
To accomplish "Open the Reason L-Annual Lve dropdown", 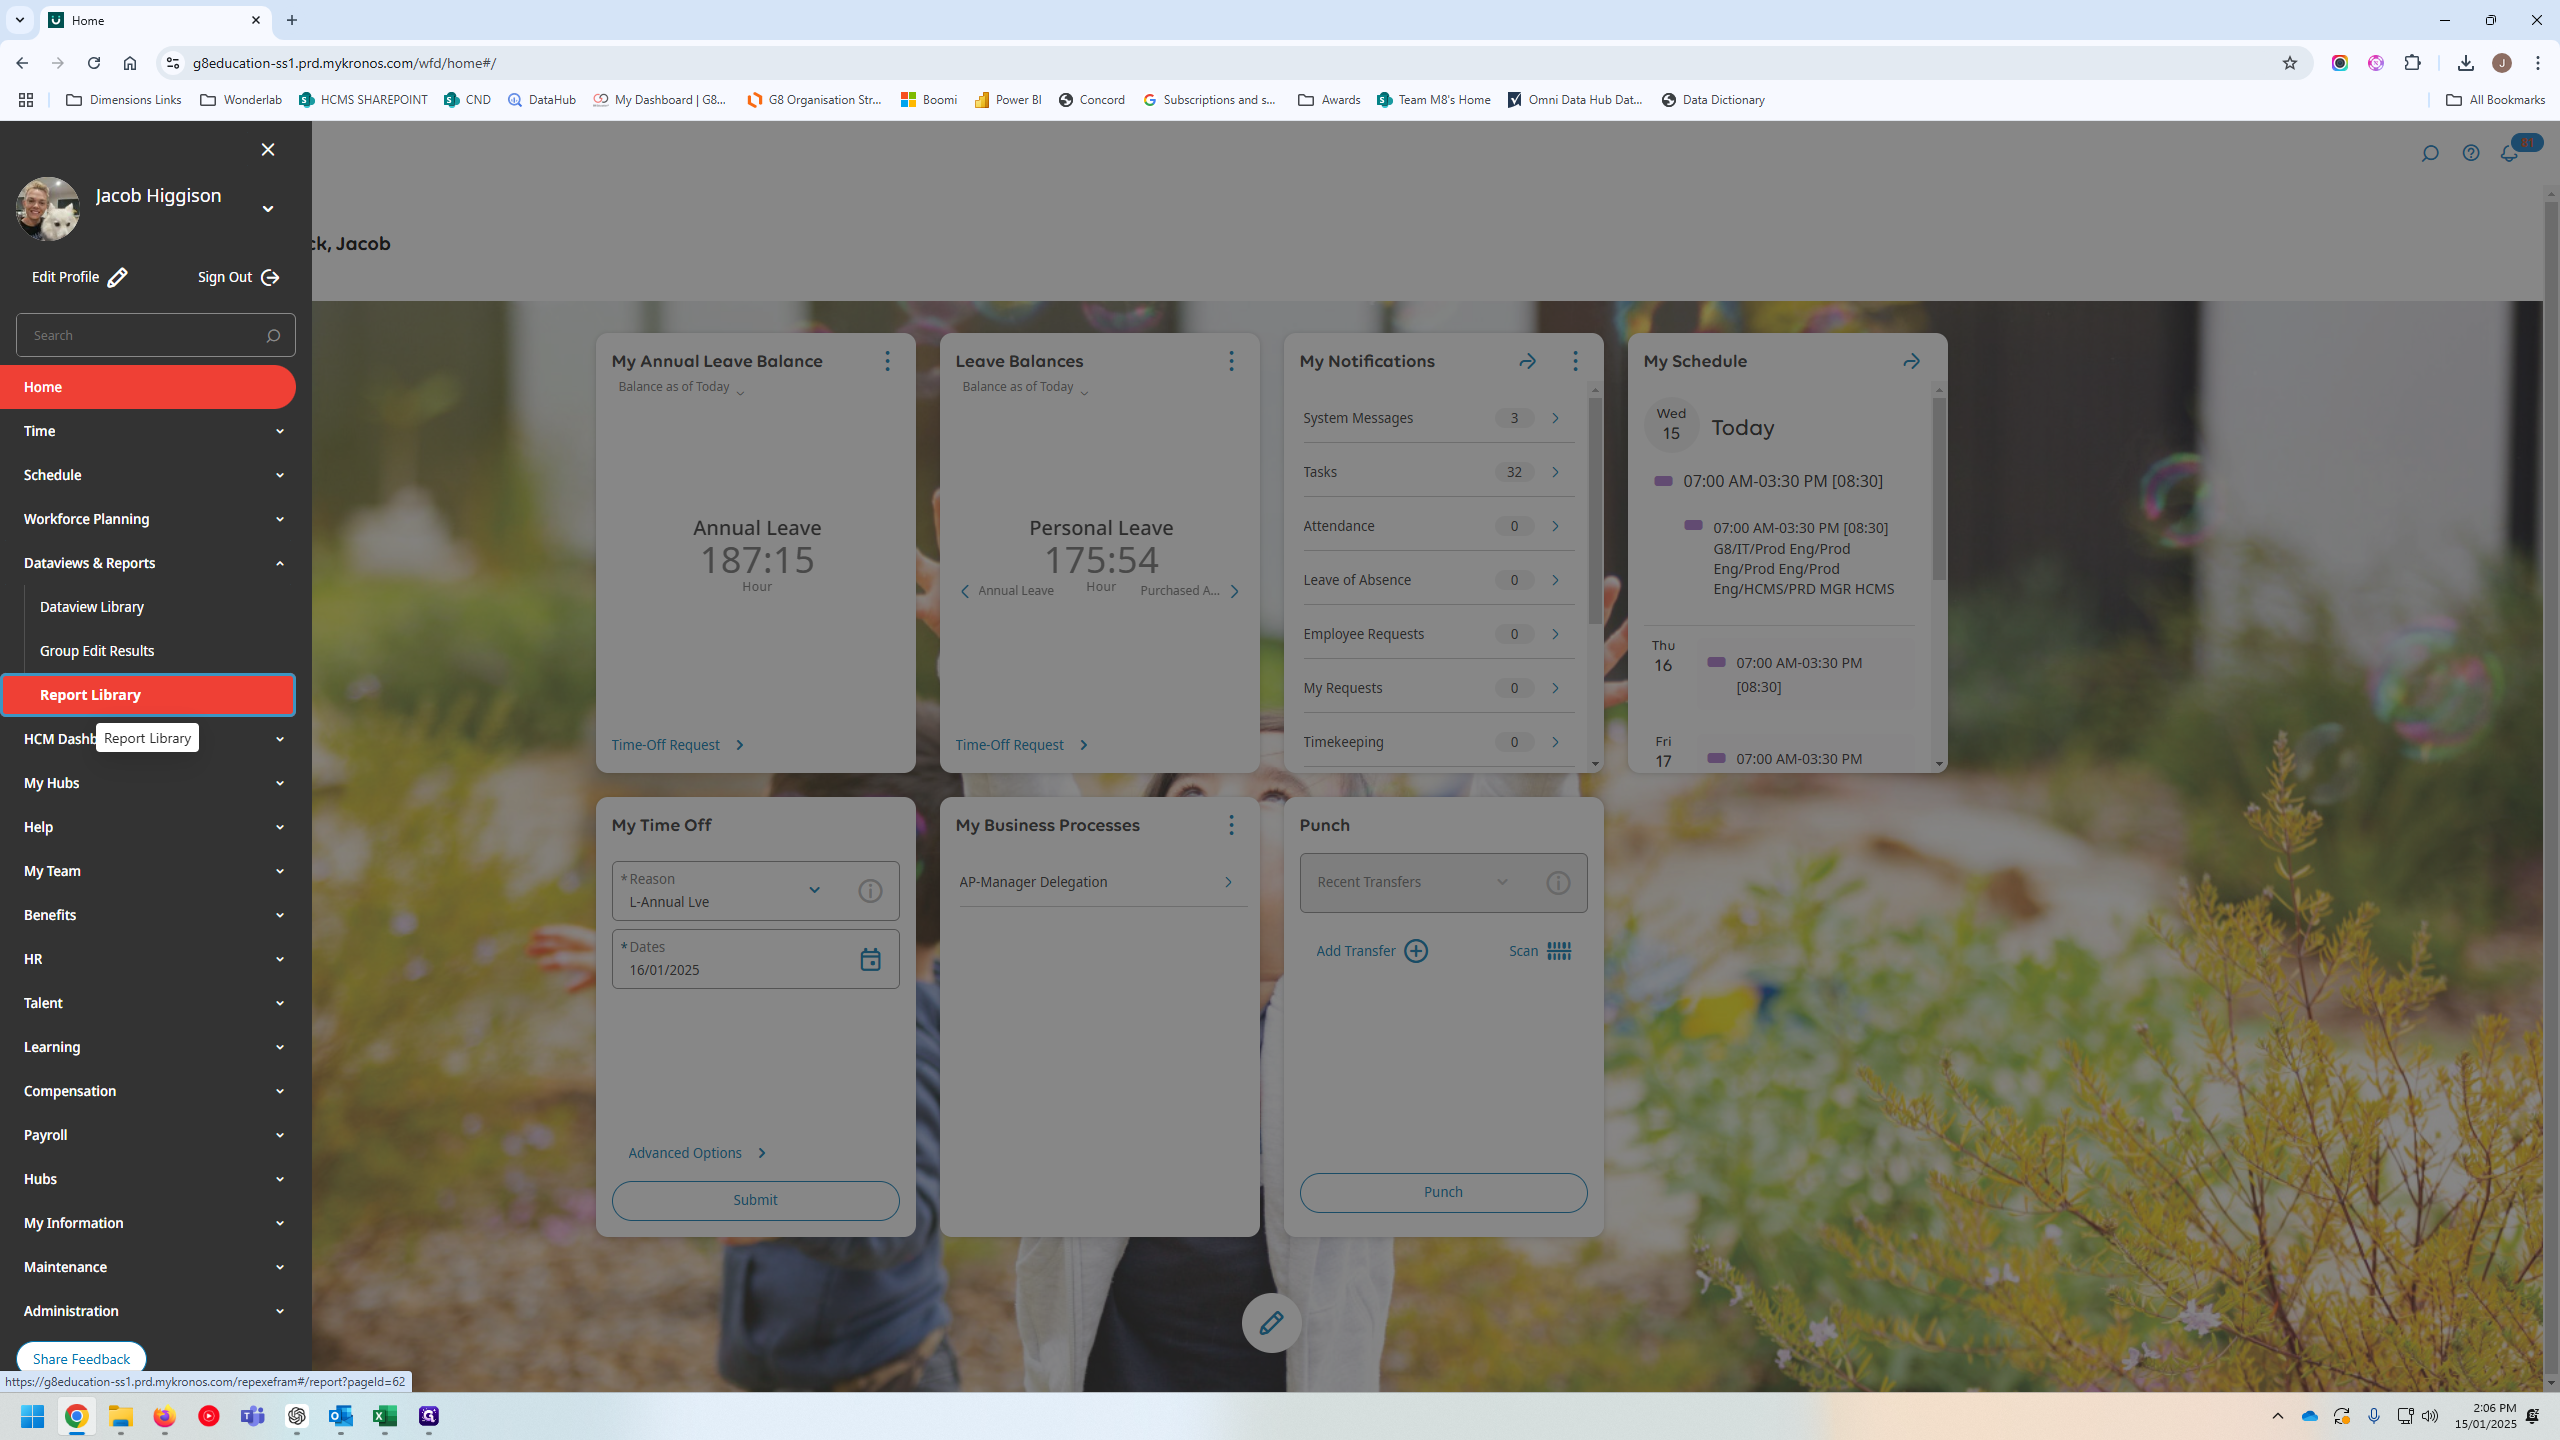I will point(814,890).
